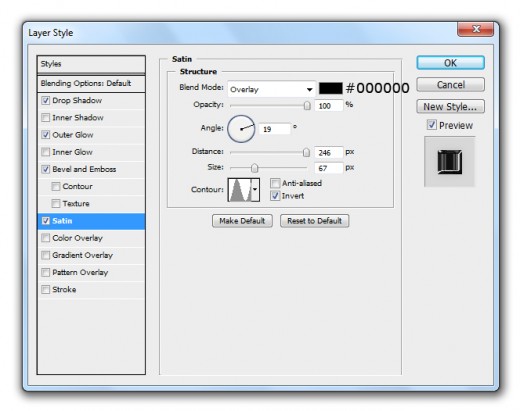
Task: Enable the Inner Shadow checkbox
Action: click(x=45, y=117)
